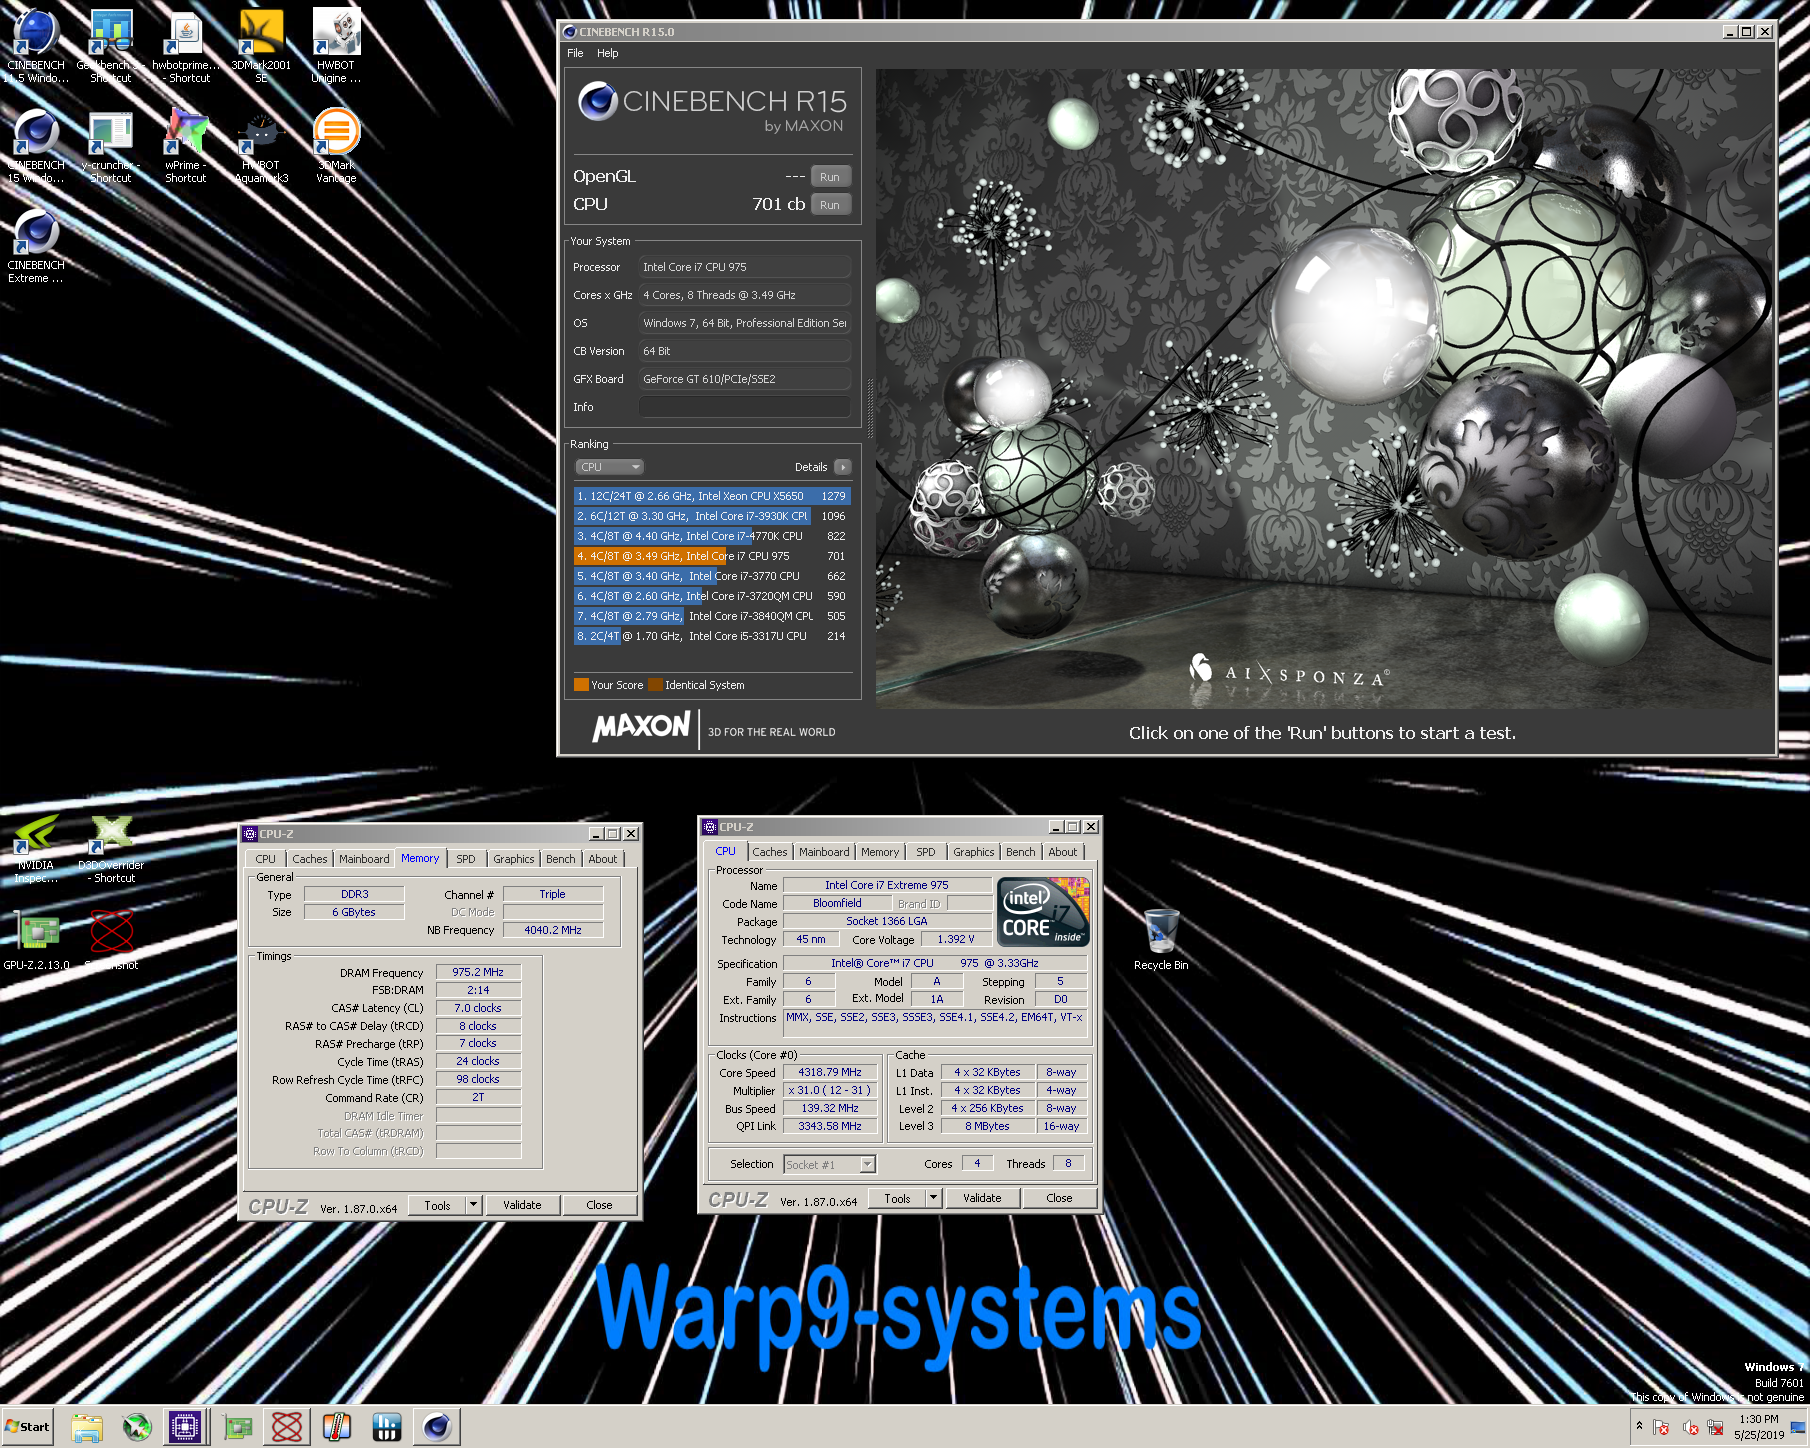Screen dimensions: 1810x1448
Task: Open About tab in the Memory CPU-Z window
Action: 603,859
